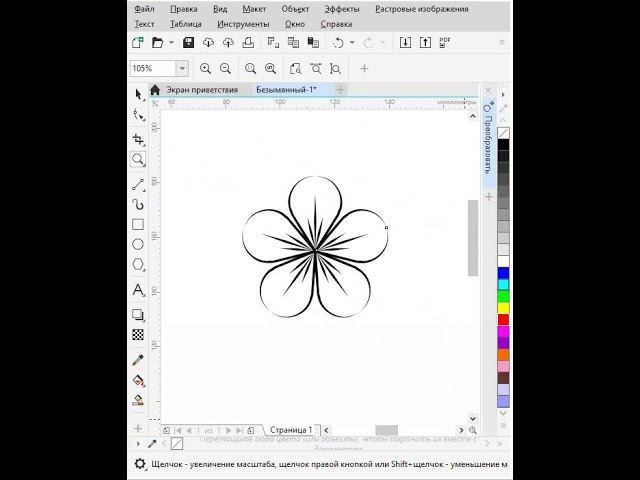The width and height of the screenshot is (640, 480).
Task: Open the Эффекты menu
Action: point(342,9)
